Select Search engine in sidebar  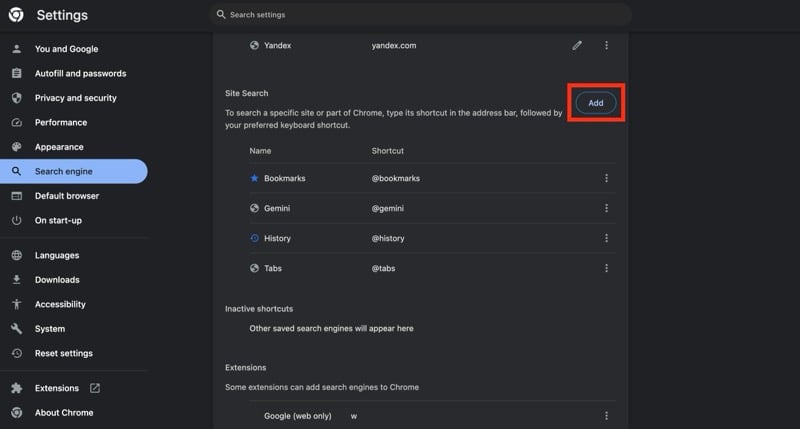click(x=74, y=171)
